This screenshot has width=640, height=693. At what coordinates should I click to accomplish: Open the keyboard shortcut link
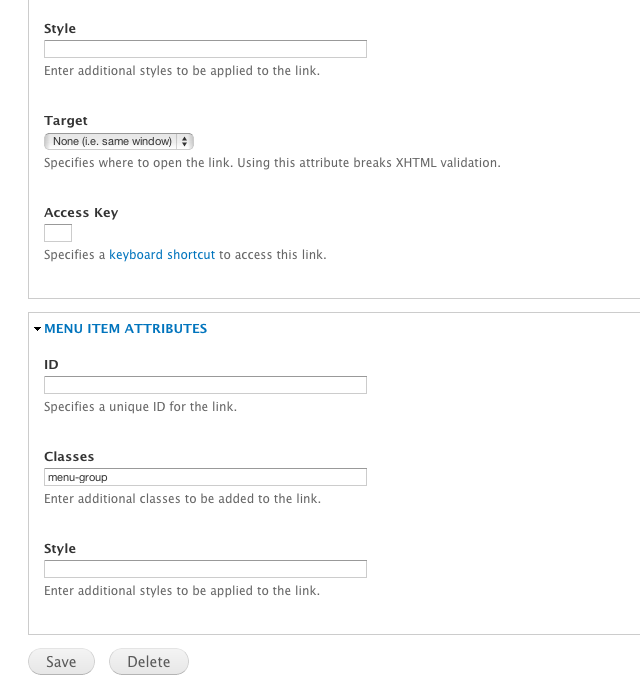(162, 255)
